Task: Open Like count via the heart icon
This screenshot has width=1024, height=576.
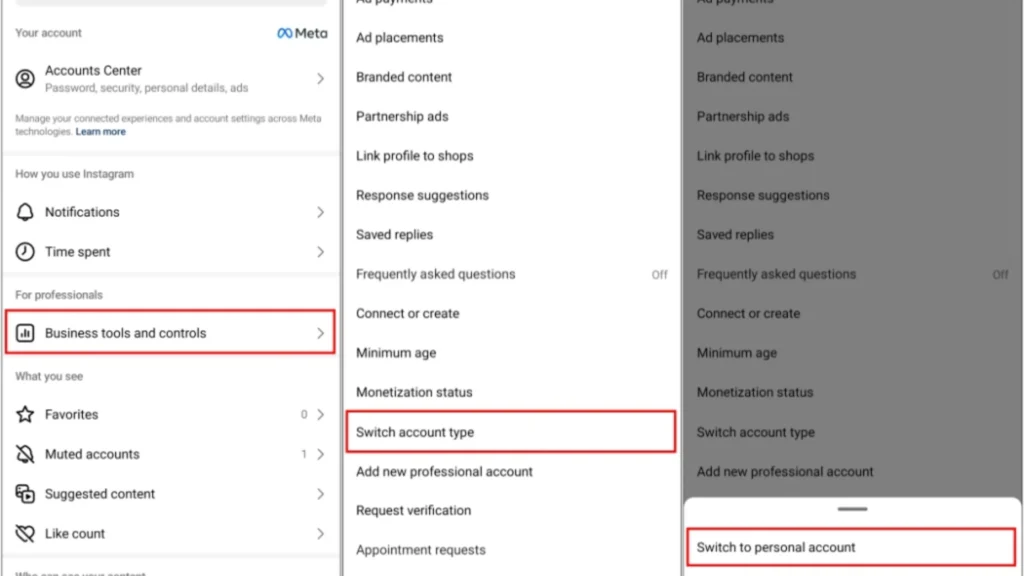Action: pyautogui.click(x=25, y=533)
